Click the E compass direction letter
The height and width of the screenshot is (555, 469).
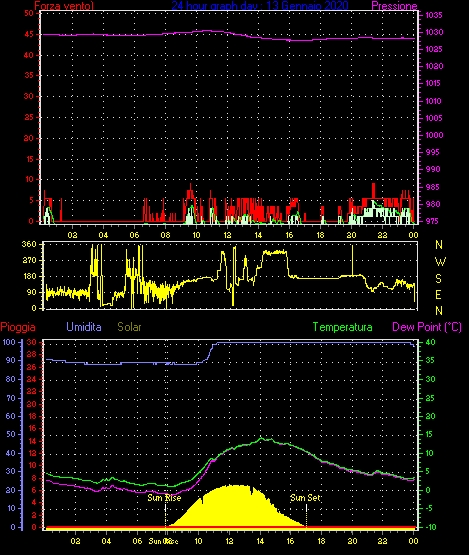438,294
